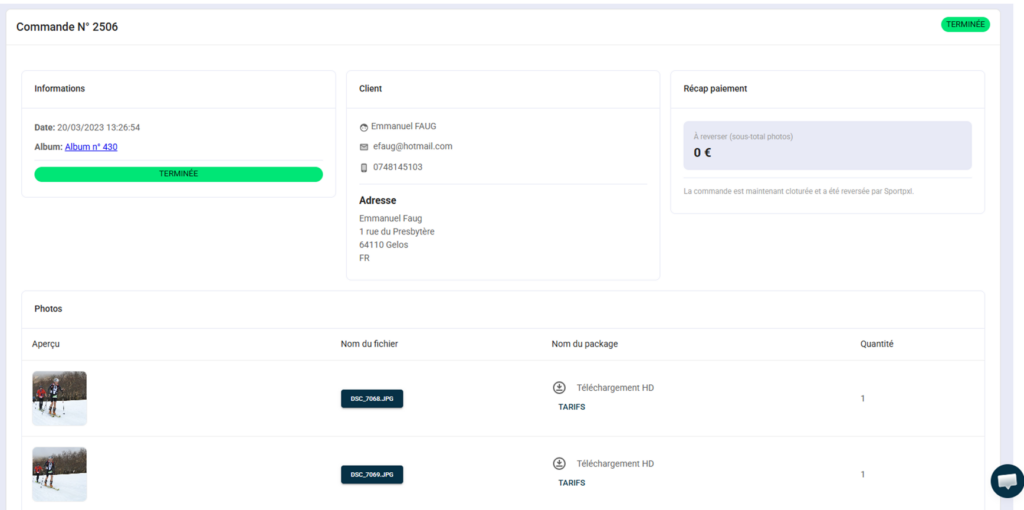This screenshot has width=1024, height=510.
Task: Click Téléchargement HD in the first photo row
Action: (615, 388)
